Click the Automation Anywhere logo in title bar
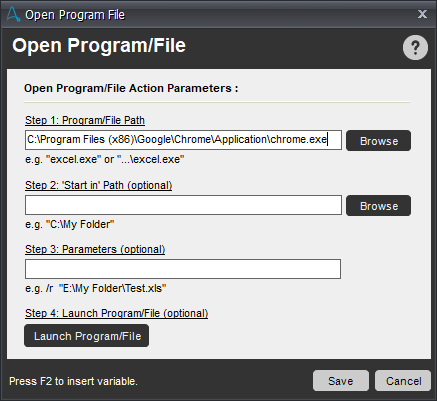Viewport: 437px width, 401px height. point(14,14)
